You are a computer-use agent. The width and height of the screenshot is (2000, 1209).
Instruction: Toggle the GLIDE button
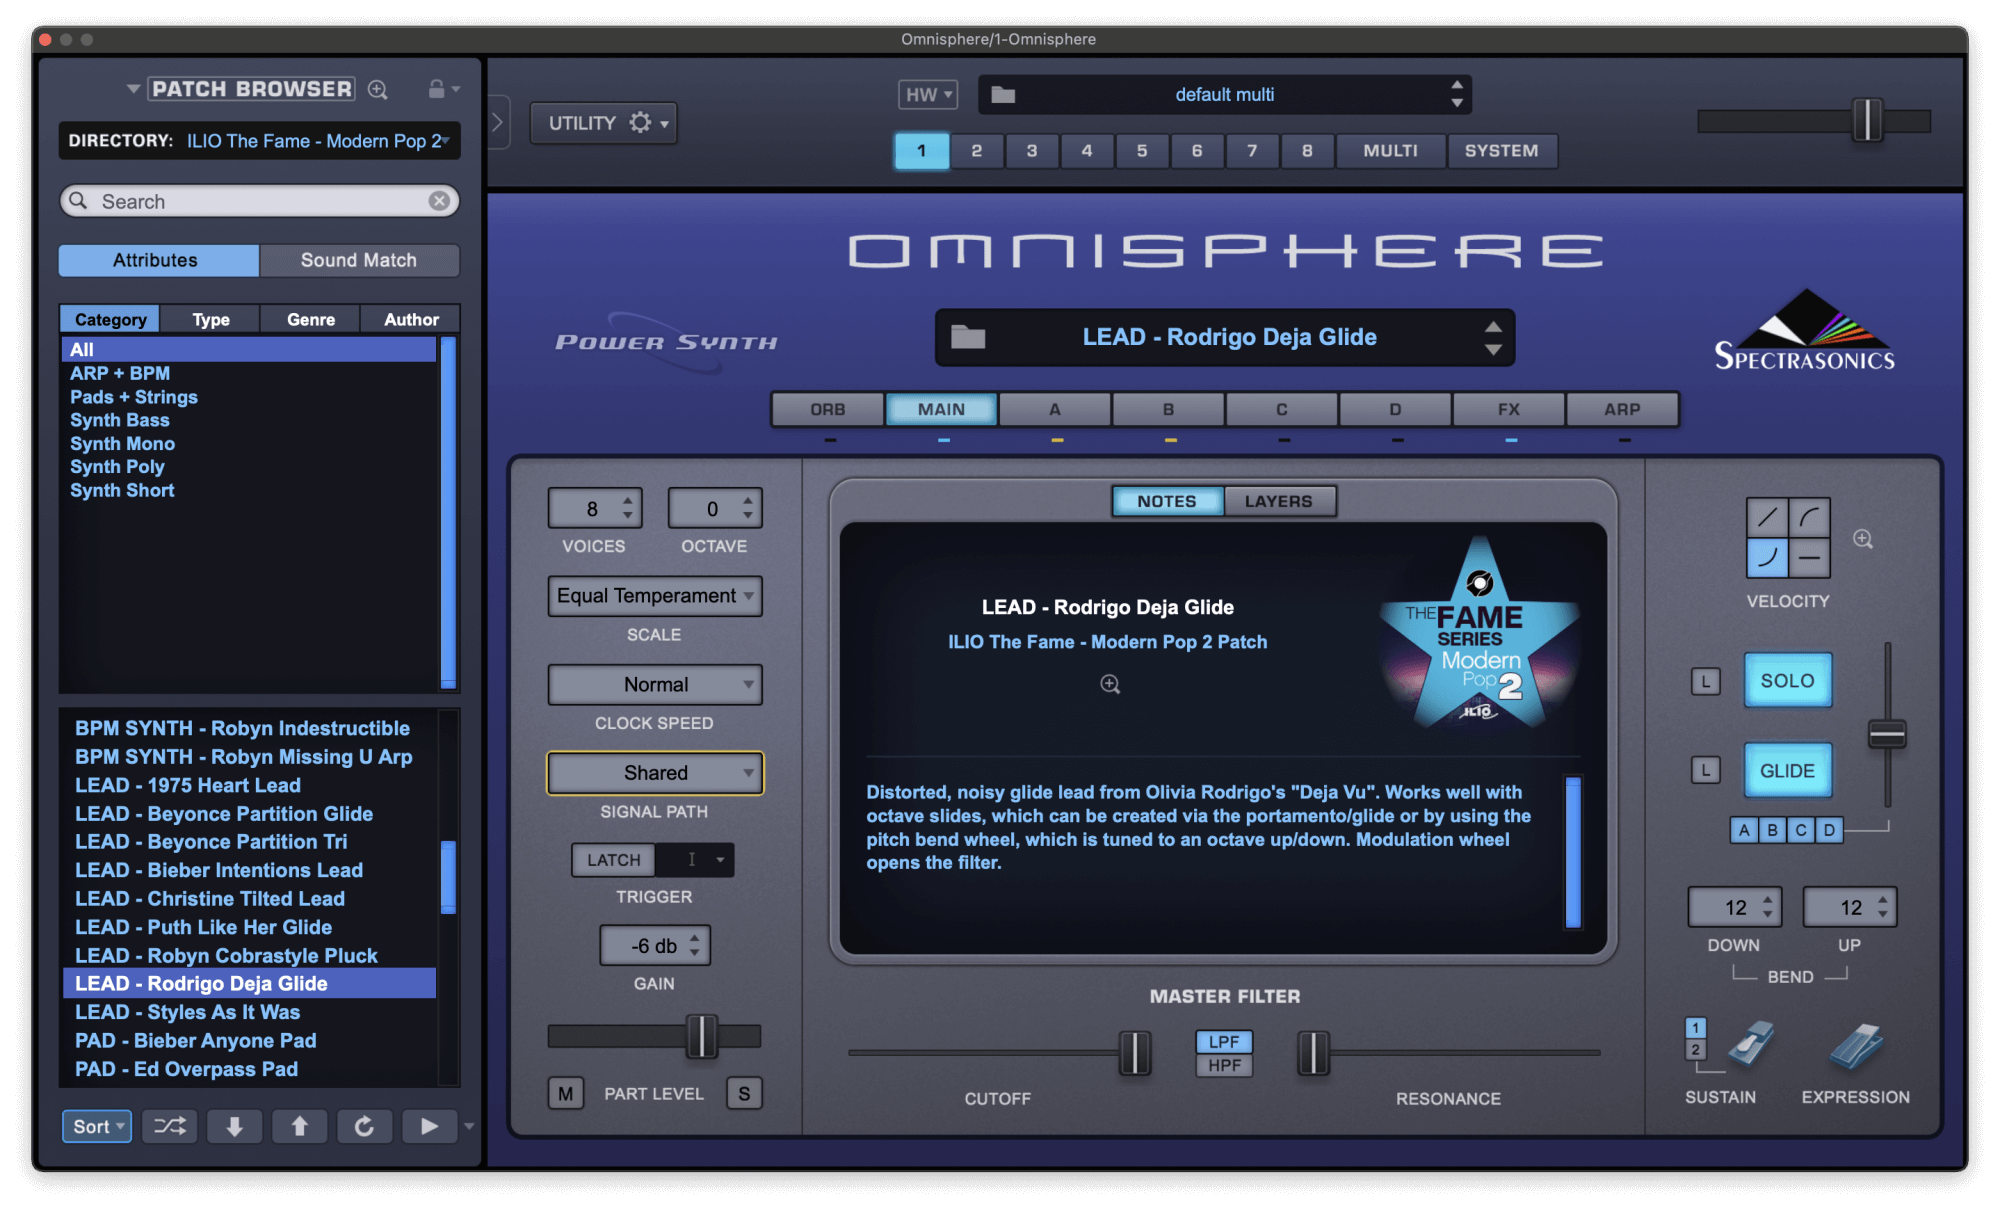point(1787,771)
